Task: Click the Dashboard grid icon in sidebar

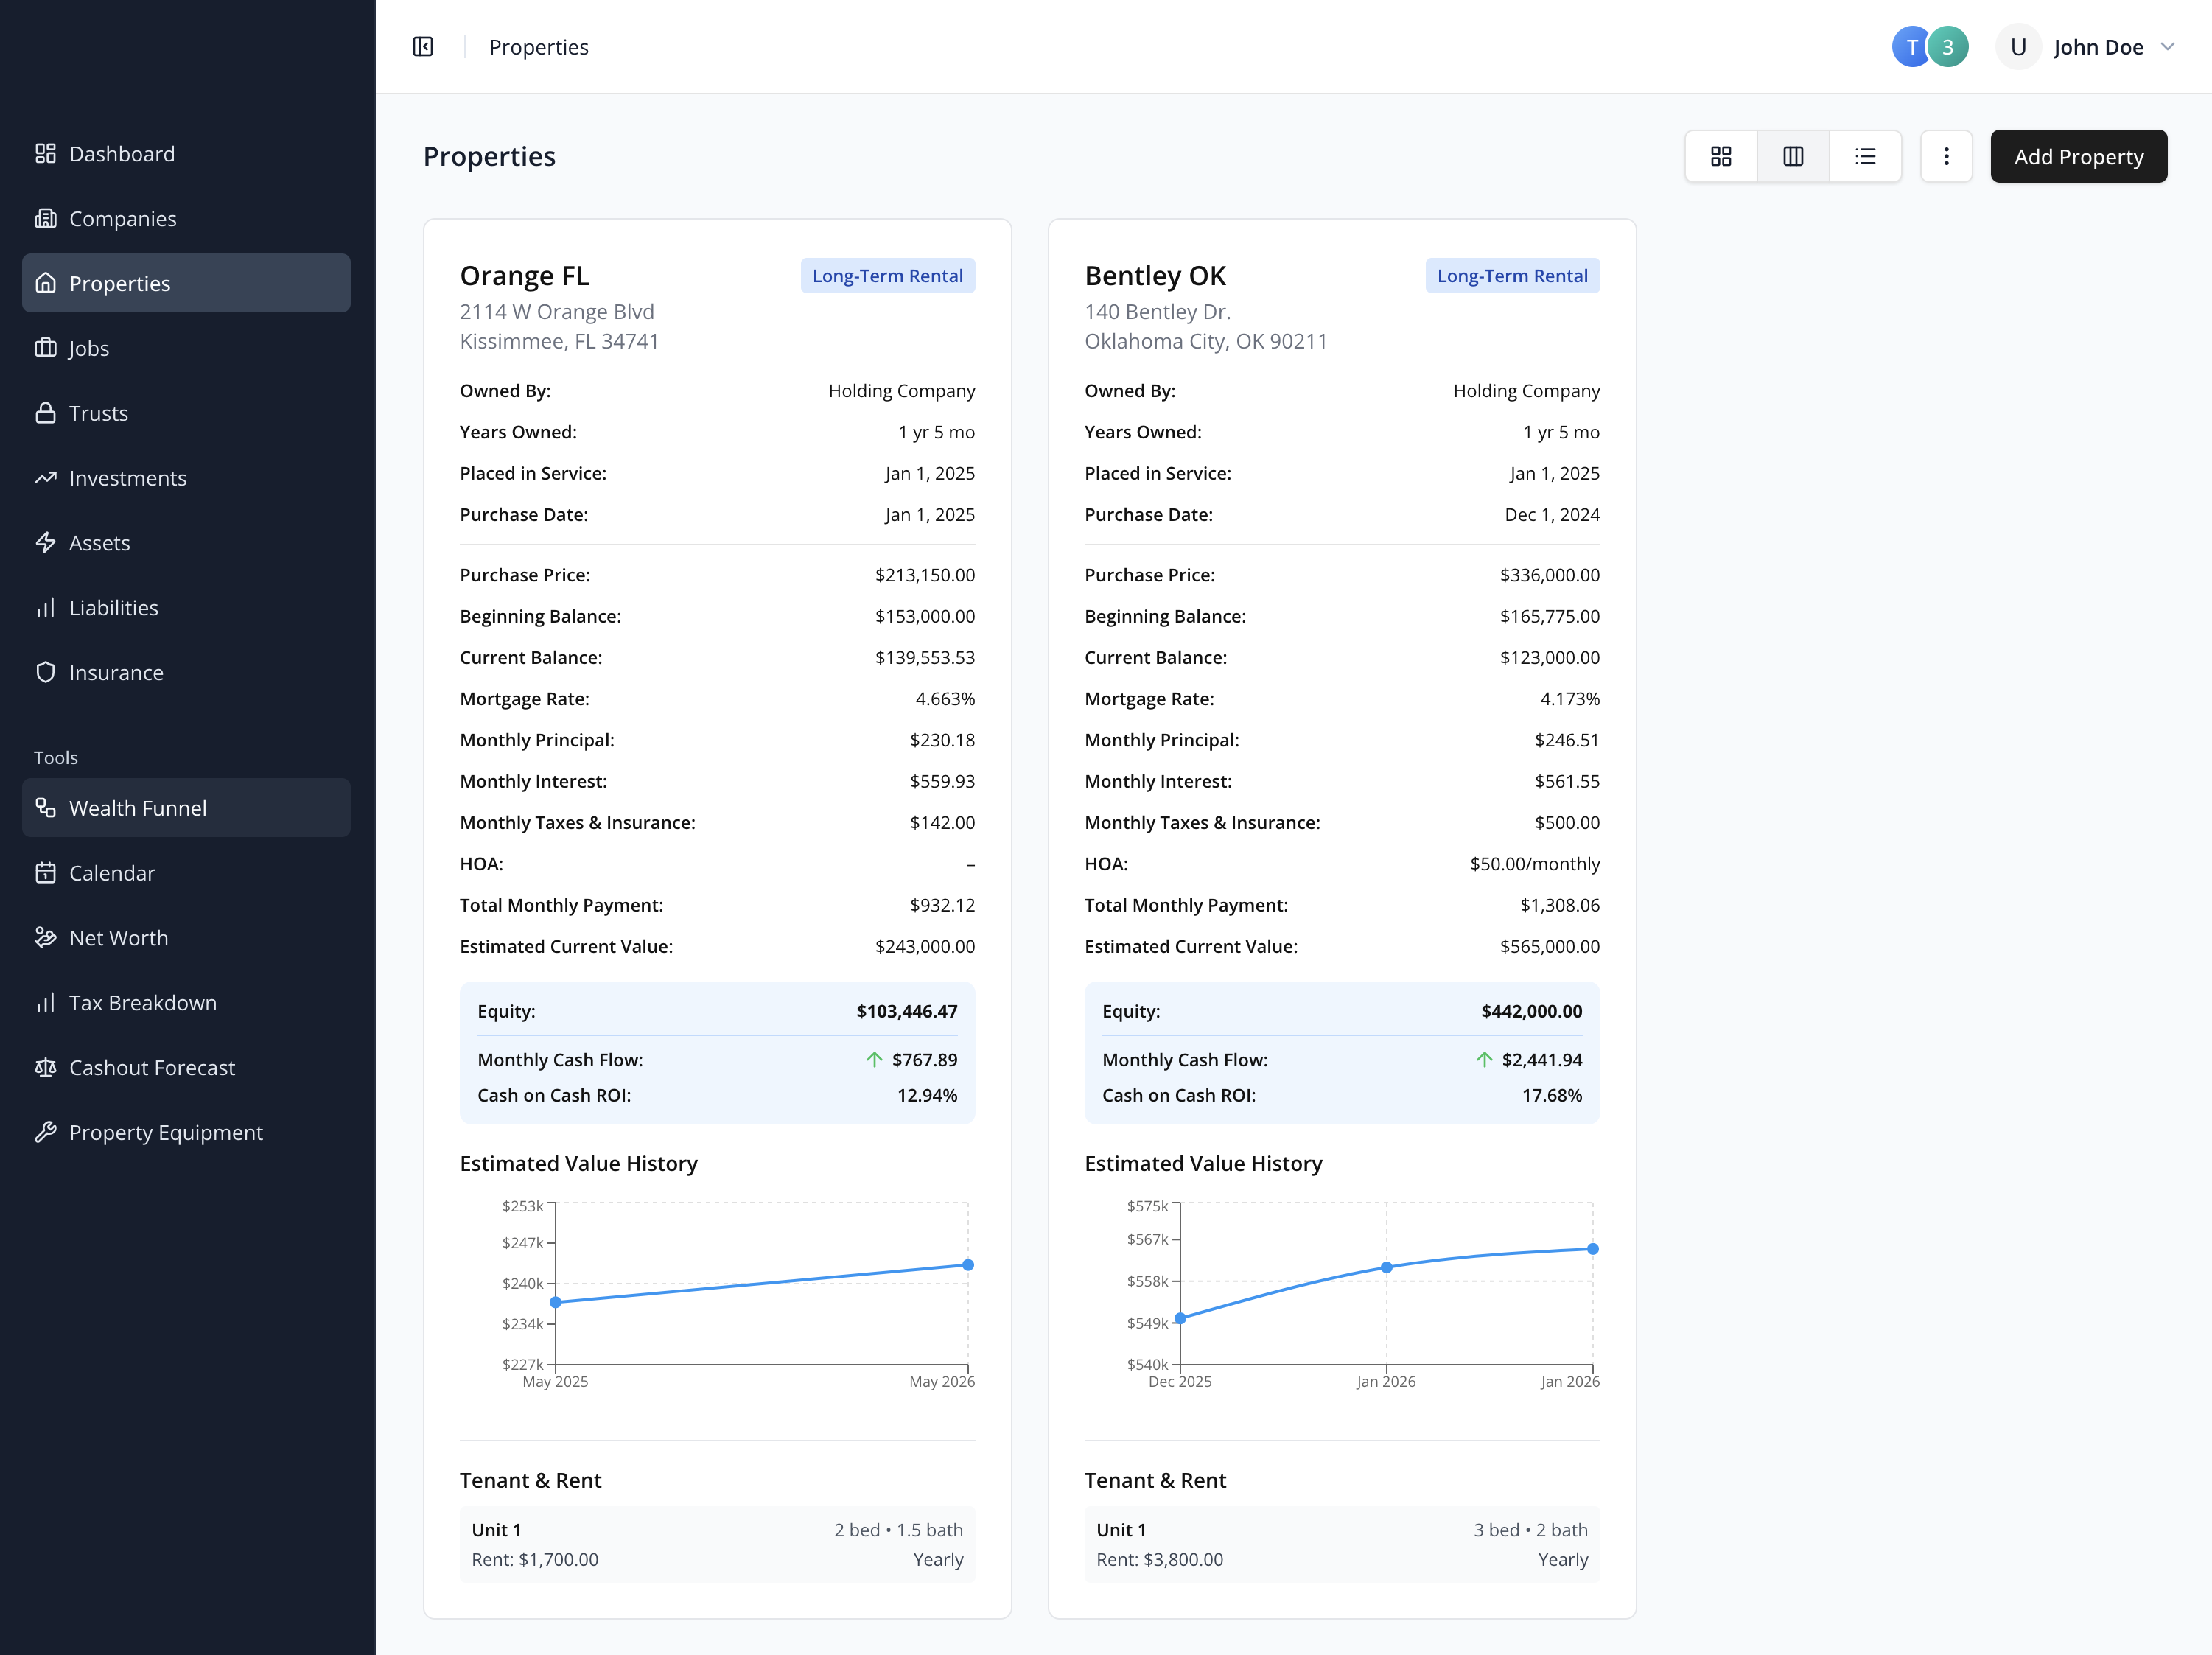Action: [45, 153]
